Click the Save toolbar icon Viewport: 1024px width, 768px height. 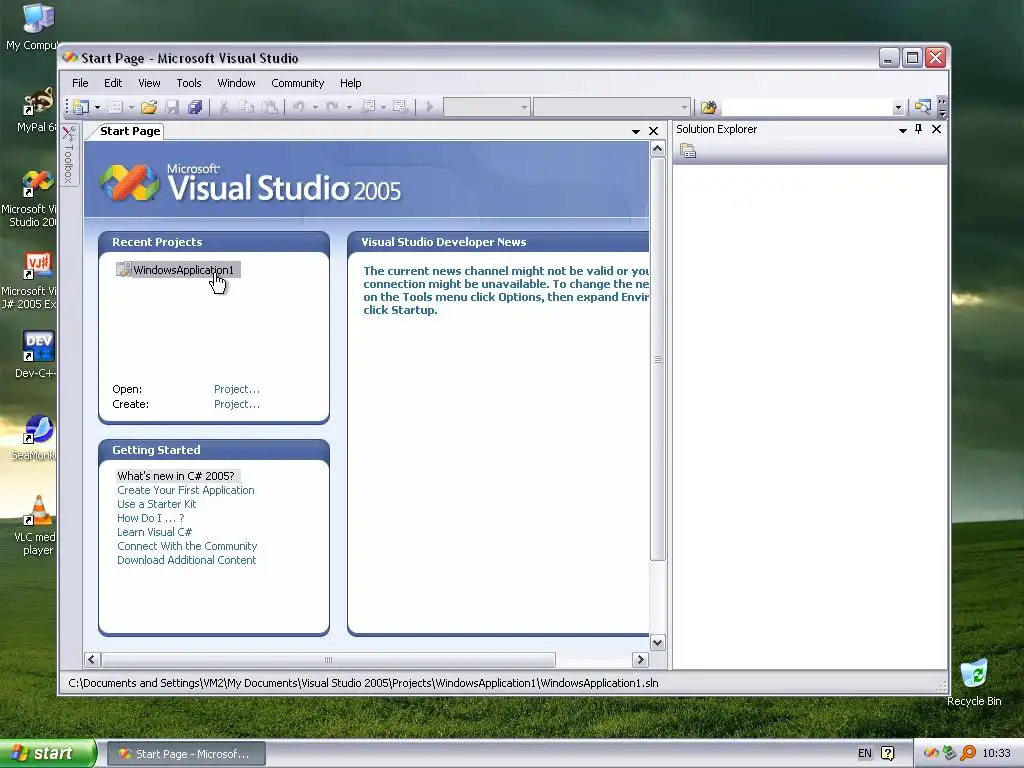(172, 107)
